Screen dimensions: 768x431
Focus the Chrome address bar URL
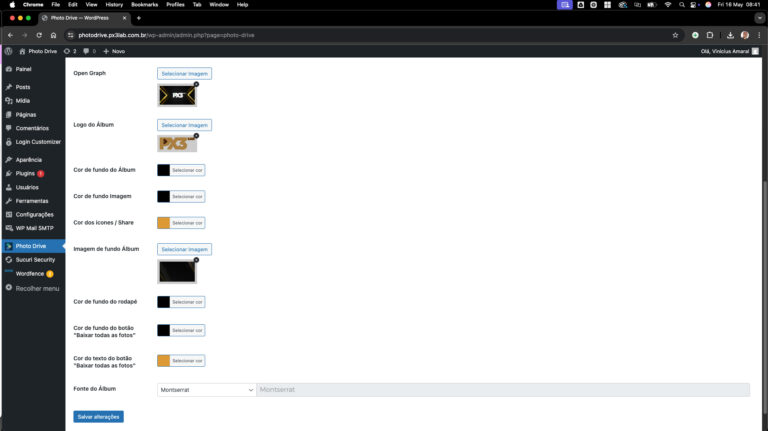pos(166,35)
